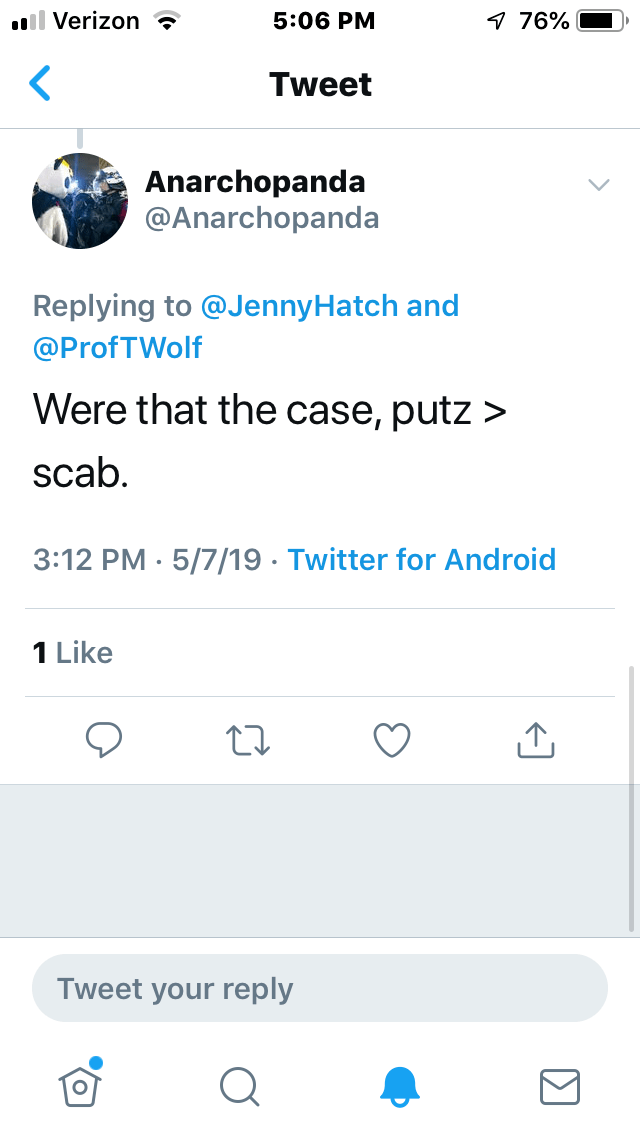Tap the back arrow
Image resolution: width=640 pixels, height=1136 pixels.
[40, 84]
